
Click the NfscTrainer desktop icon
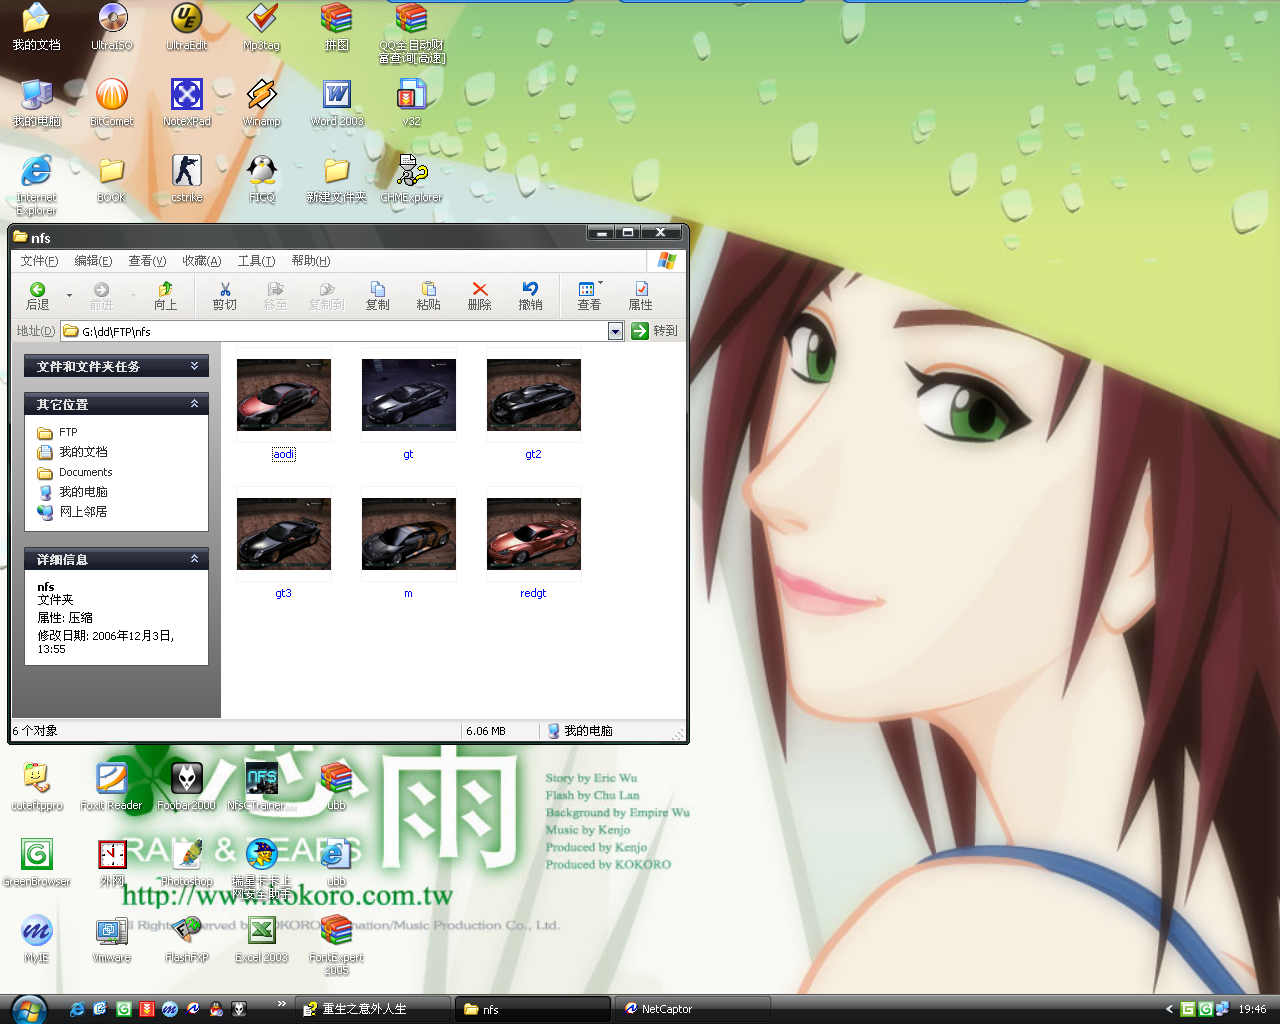point(261,787)
